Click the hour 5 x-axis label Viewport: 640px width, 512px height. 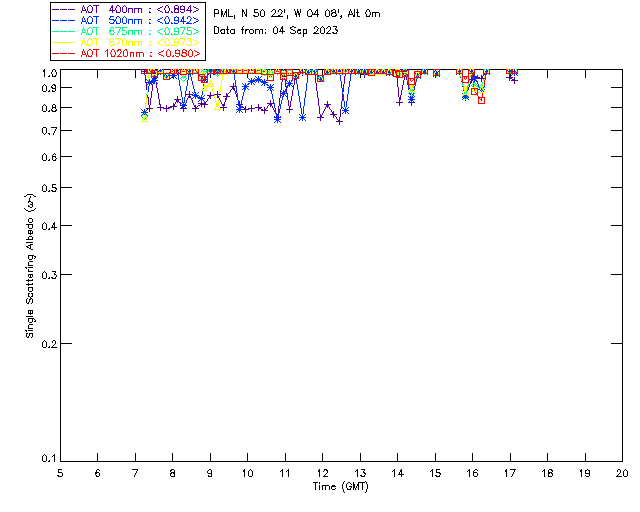(60, 474)
